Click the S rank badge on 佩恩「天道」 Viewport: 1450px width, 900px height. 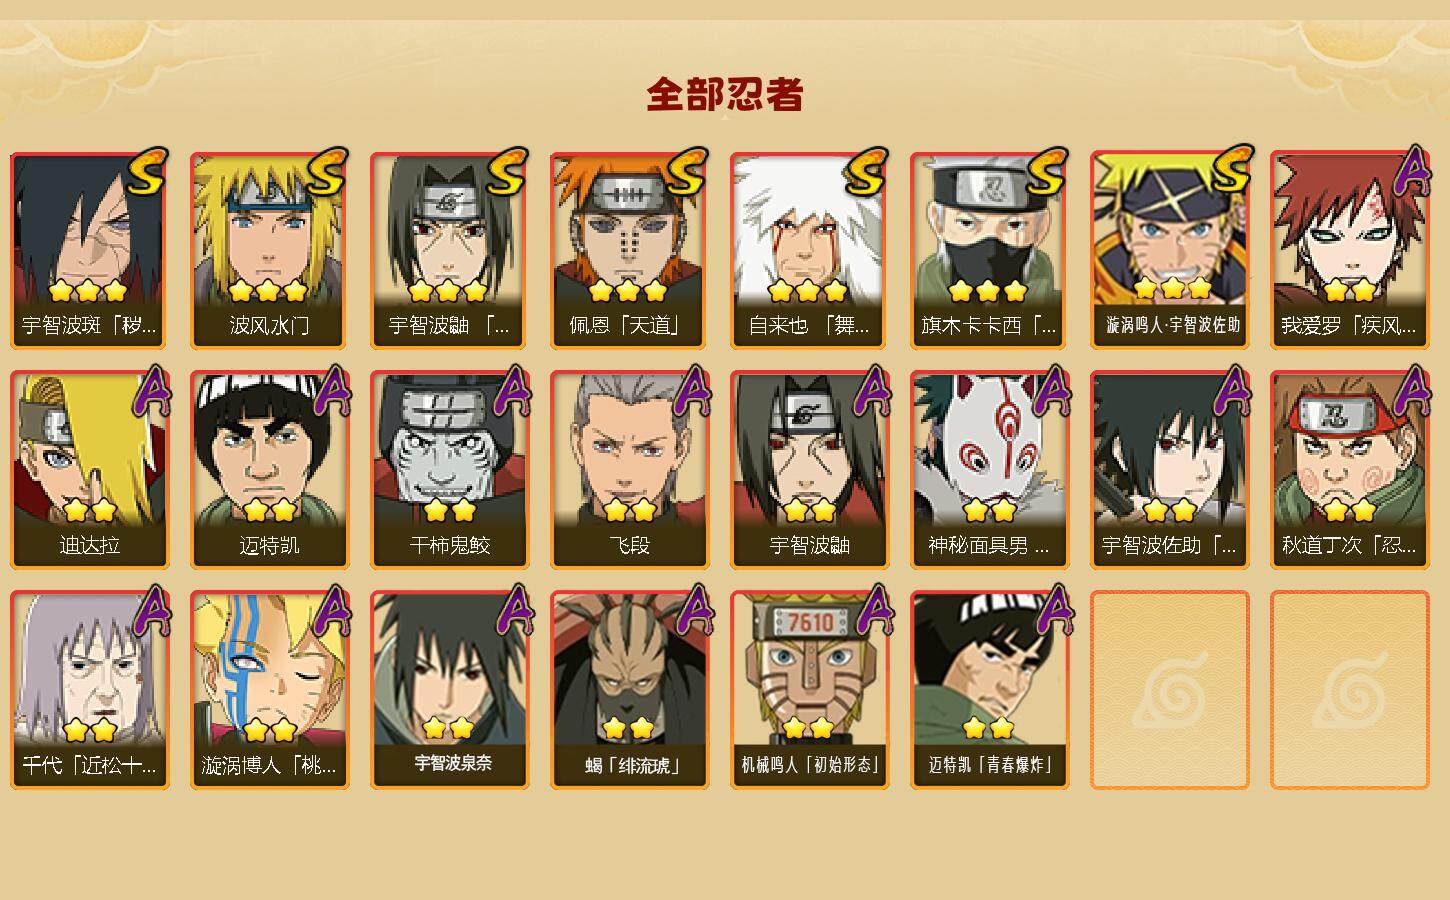(687, 172)
